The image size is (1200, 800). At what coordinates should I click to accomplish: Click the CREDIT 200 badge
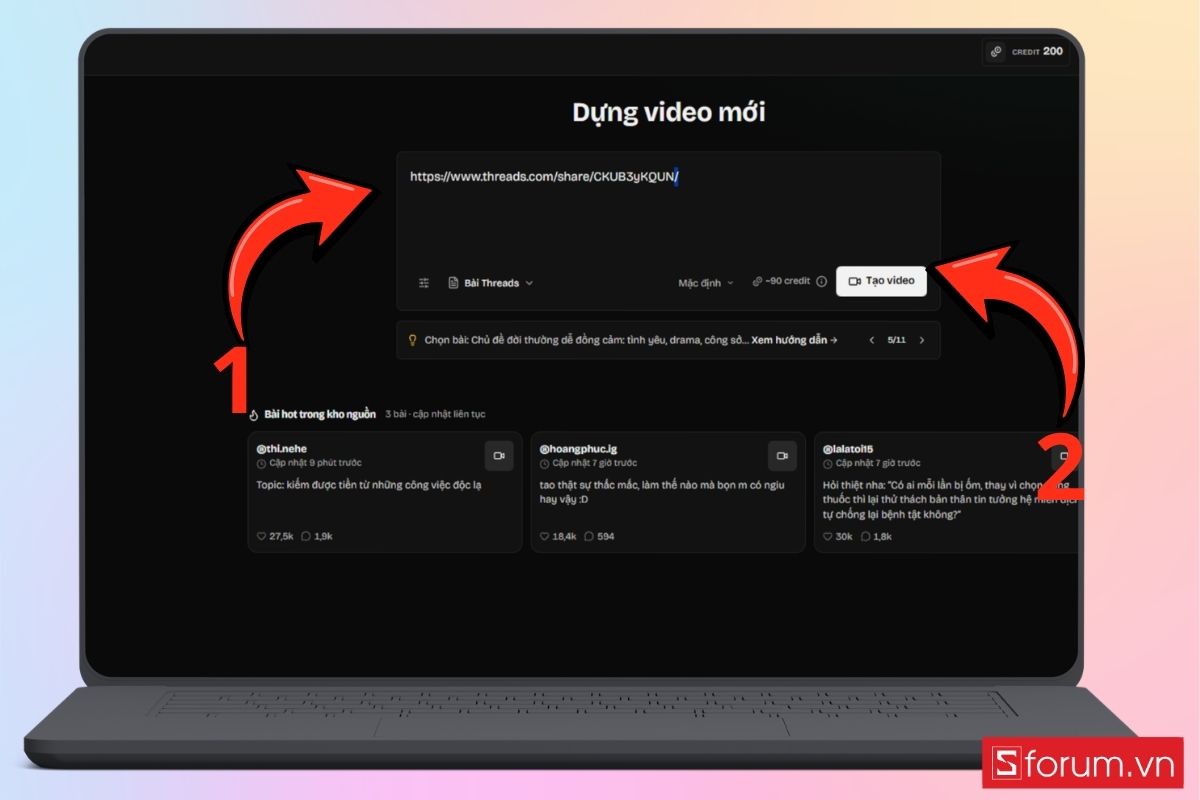tap(1026, 51)
